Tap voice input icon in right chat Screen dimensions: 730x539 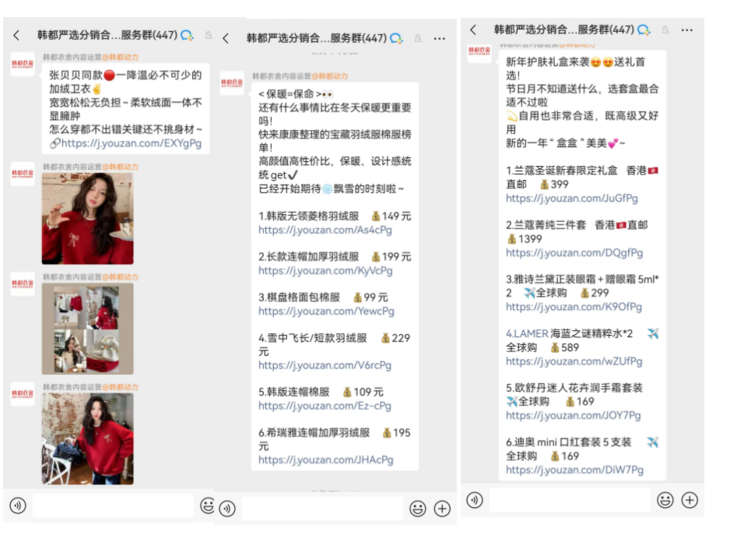[x=474, y=500]
